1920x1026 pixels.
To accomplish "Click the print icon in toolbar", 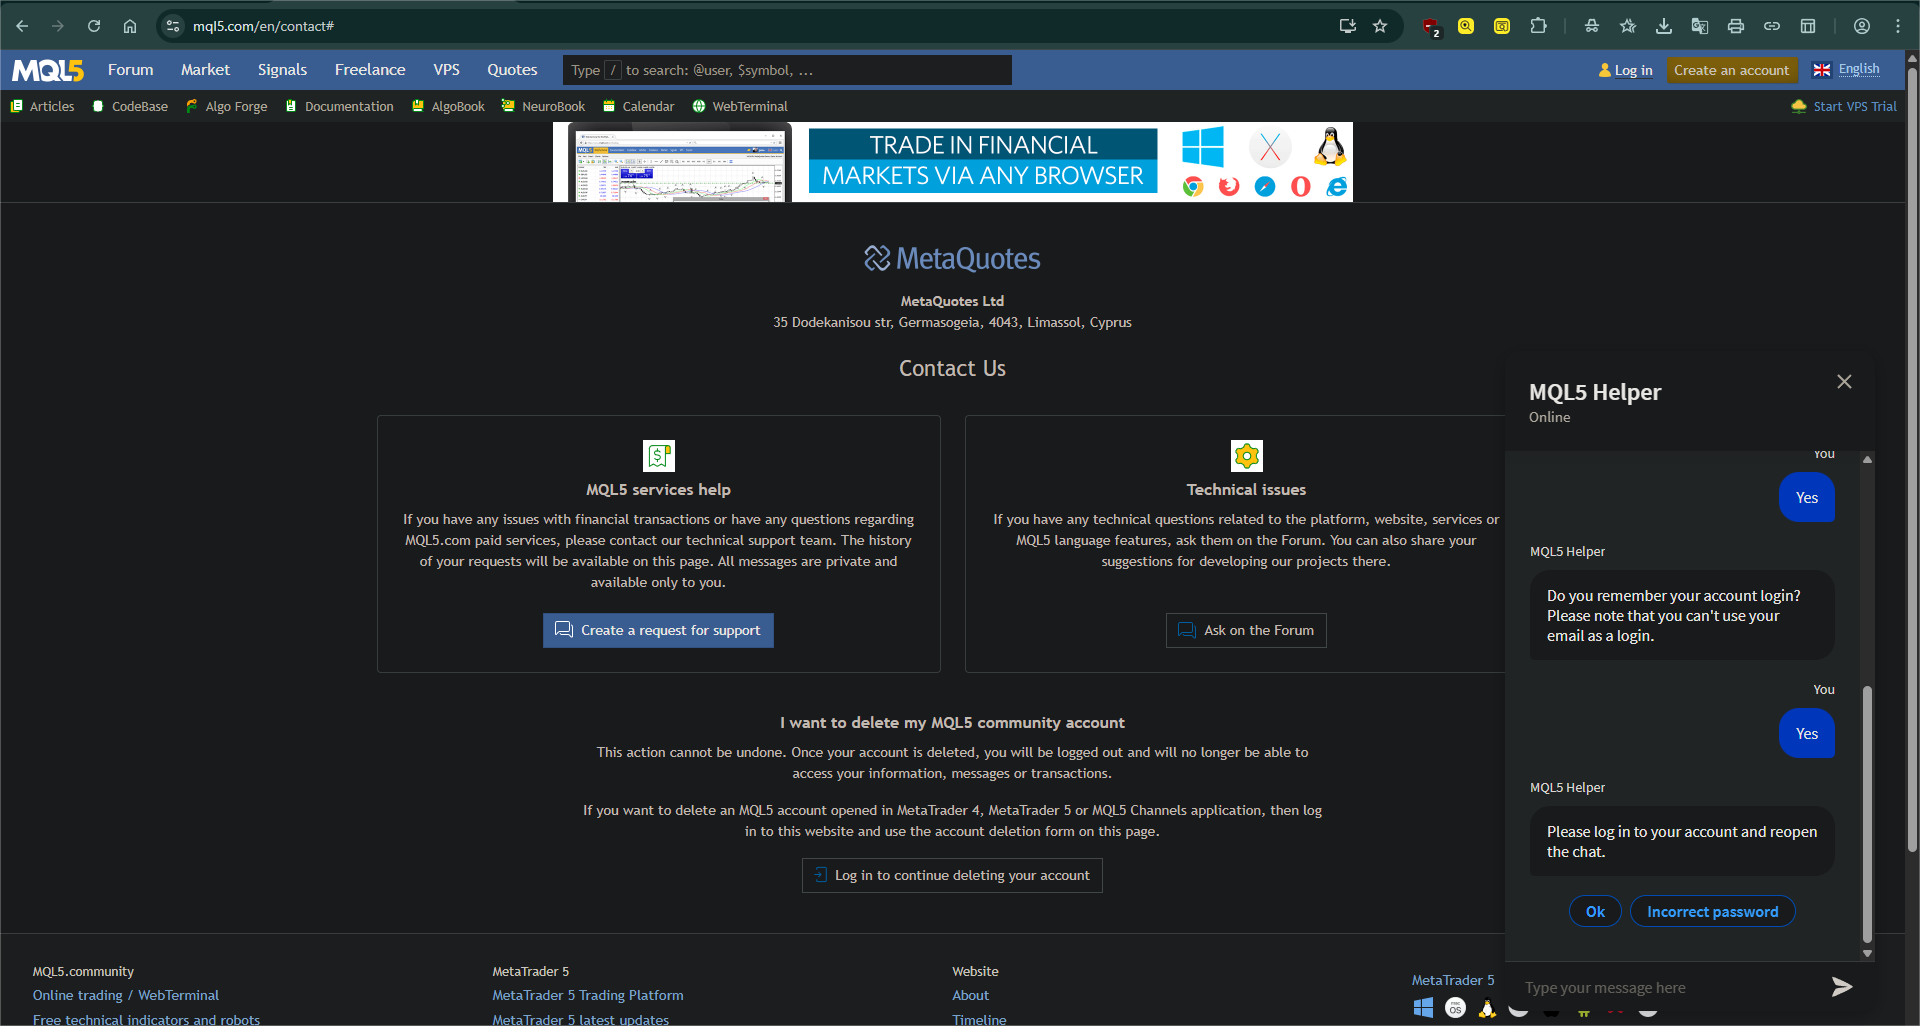I will (1736, 26).
